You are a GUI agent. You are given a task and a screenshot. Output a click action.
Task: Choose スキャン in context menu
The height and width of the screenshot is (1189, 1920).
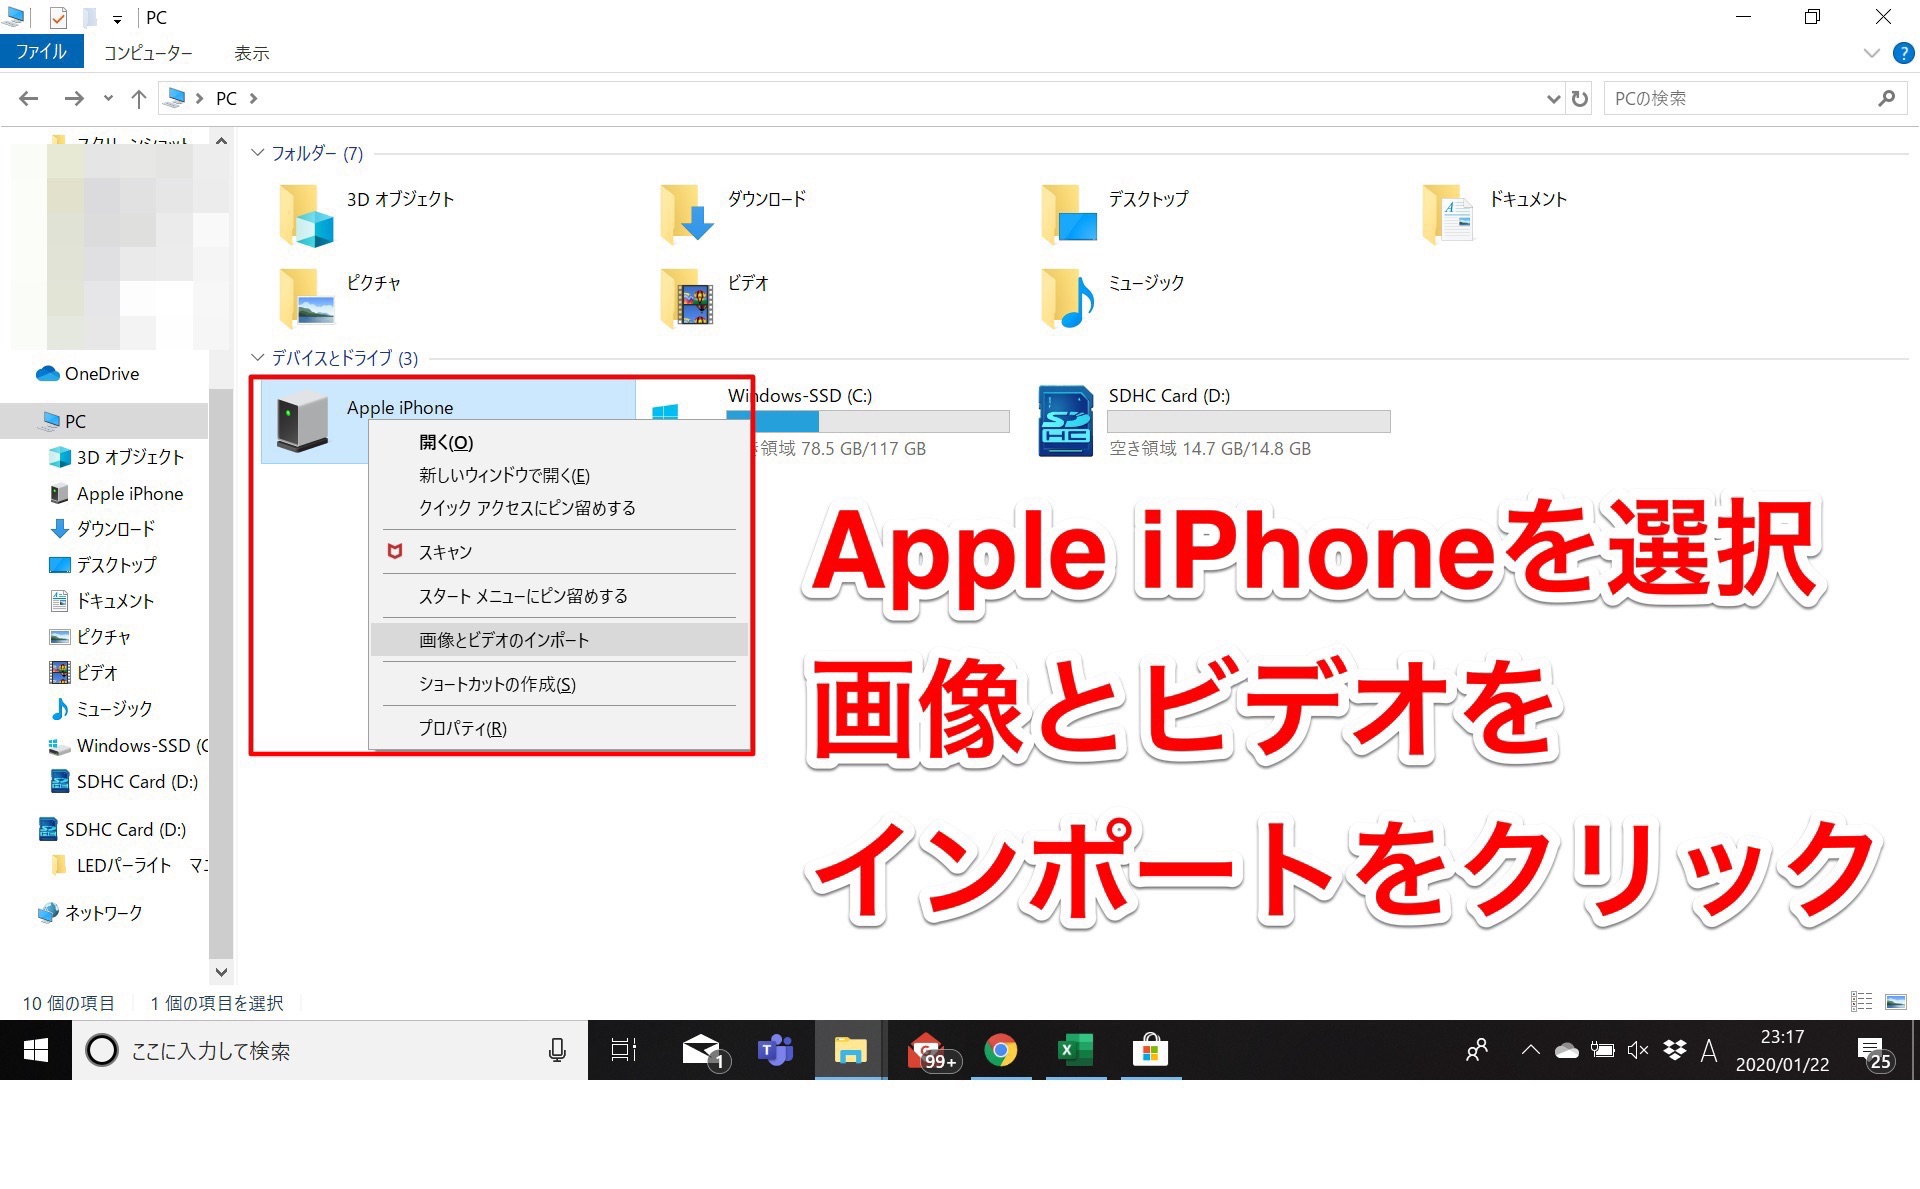[x=559, y=552]
